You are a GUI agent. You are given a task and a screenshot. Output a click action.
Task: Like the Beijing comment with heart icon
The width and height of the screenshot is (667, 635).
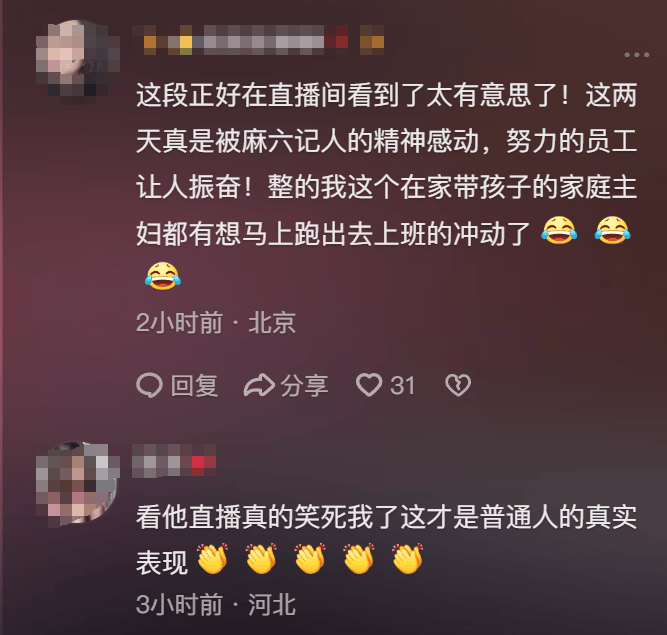[369, 385]
